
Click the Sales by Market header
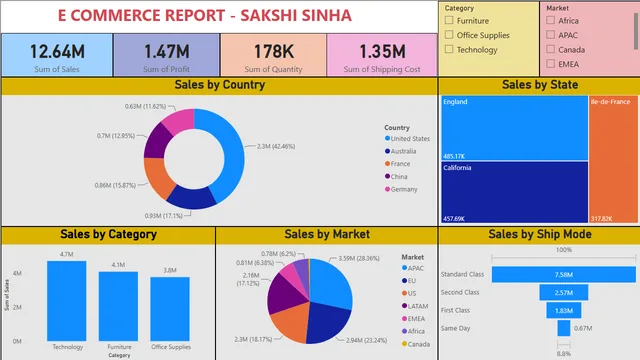pyautogui.click(x=327, y=234)
